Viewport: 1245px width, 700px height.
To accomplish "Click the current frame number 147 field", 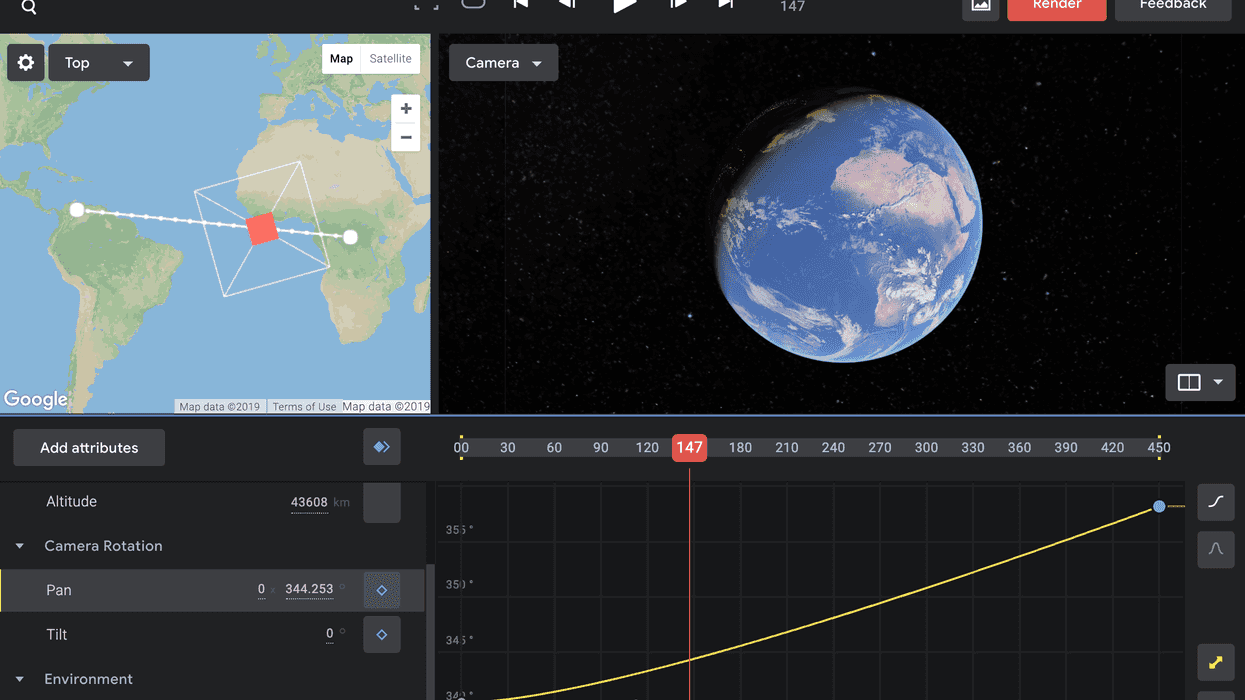I will coord(792,6).
